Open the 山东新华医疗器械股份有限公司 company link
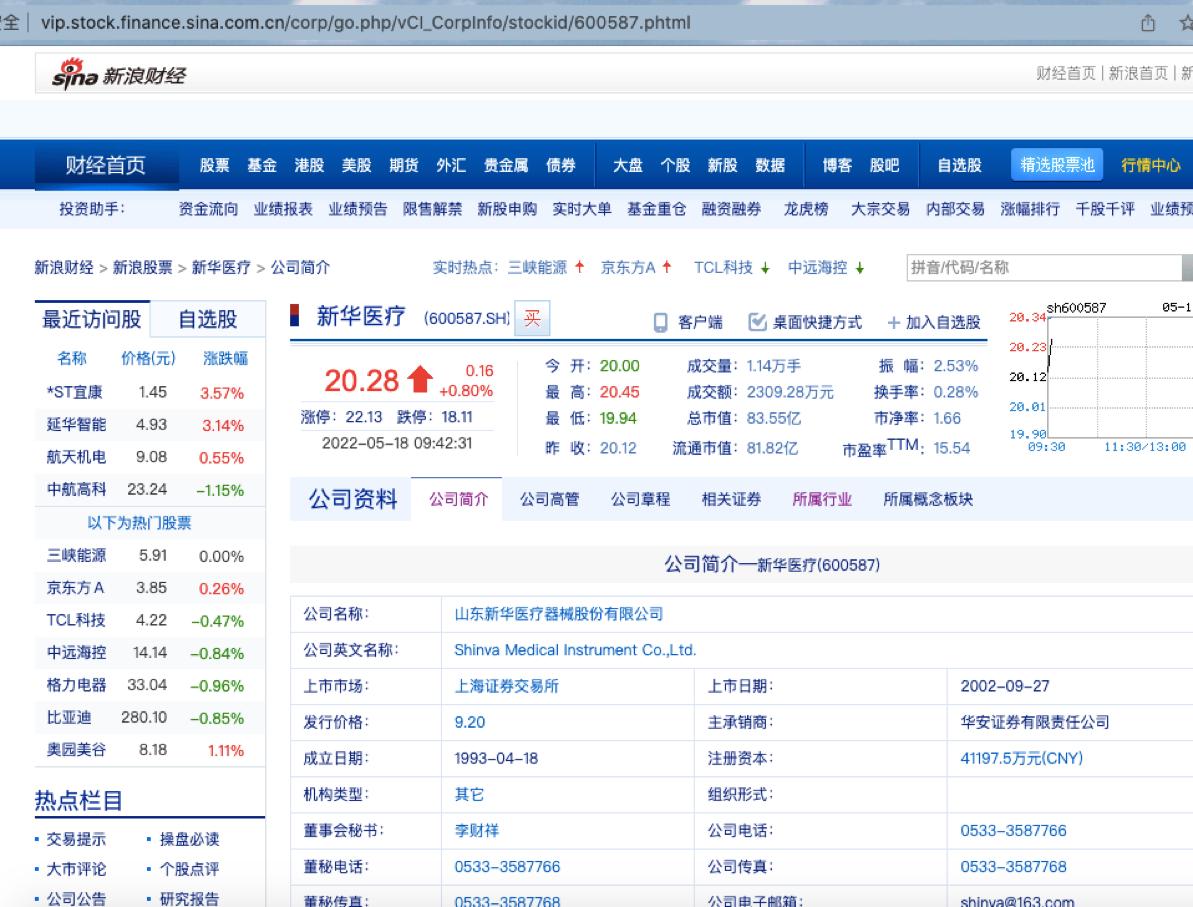Screen dimensions: 1193x907 coord(556,613)
